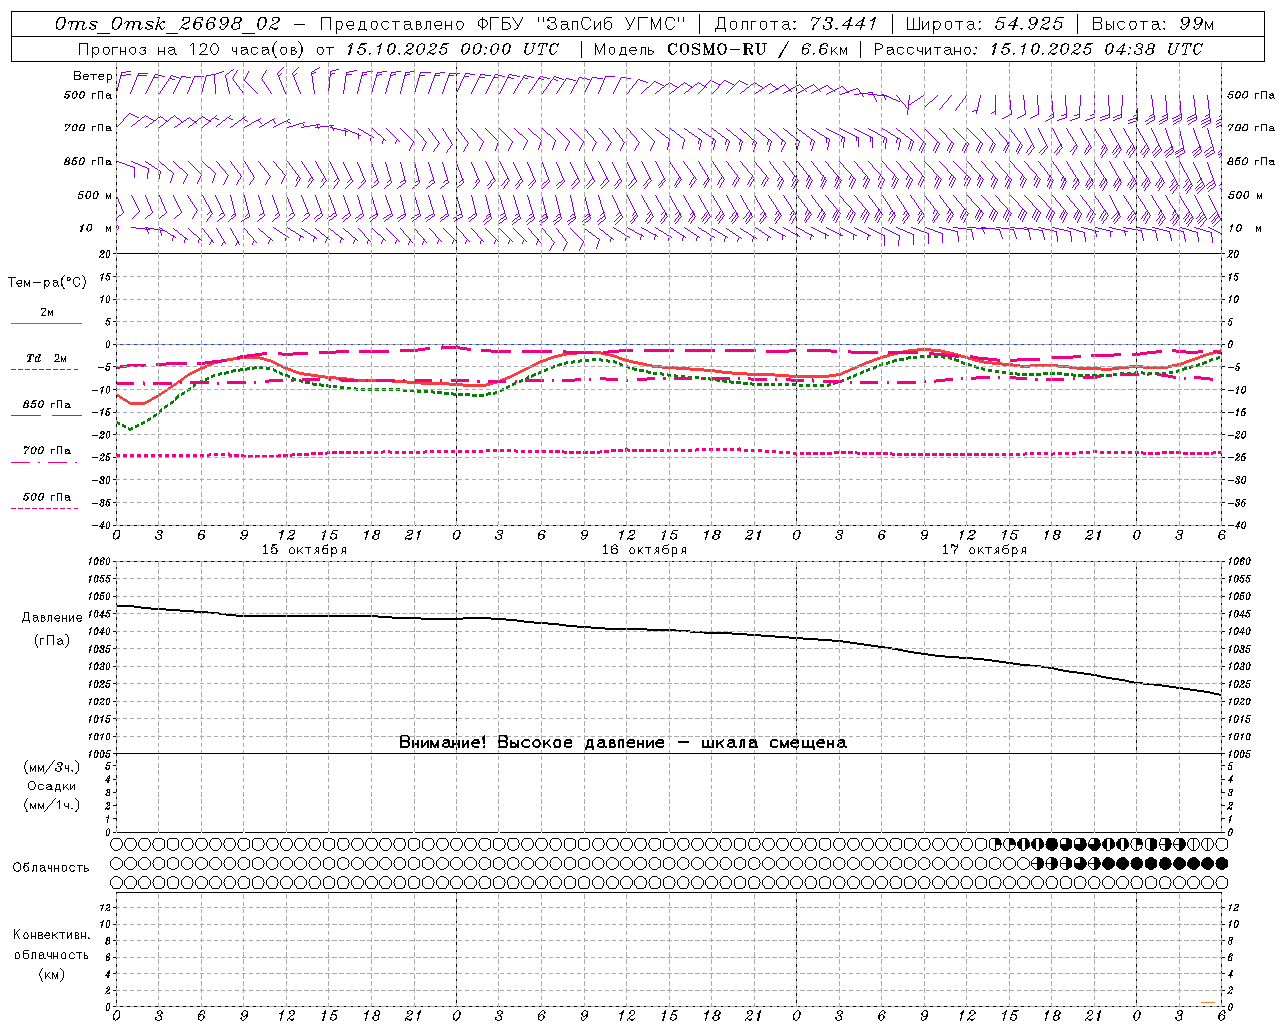Click the station title Oms_Omsk_26698_02
The height and width of the screenshot is (1024, 1280).
168,24
